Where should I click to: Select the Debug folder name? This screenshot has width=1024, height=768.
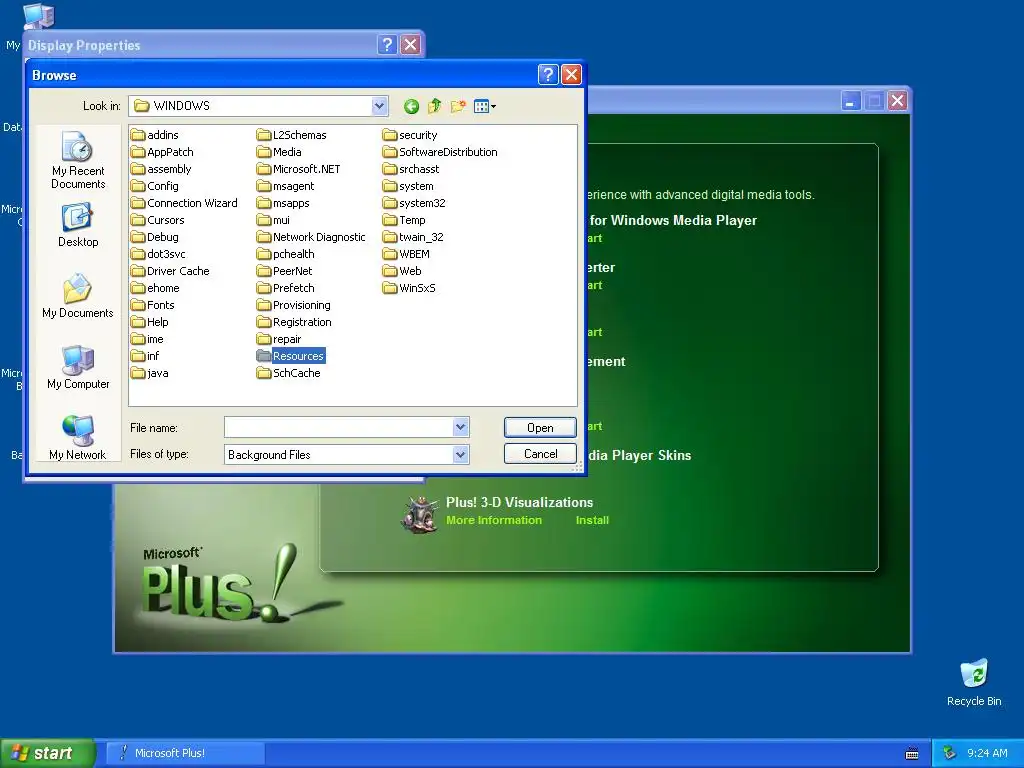[163, 237]
